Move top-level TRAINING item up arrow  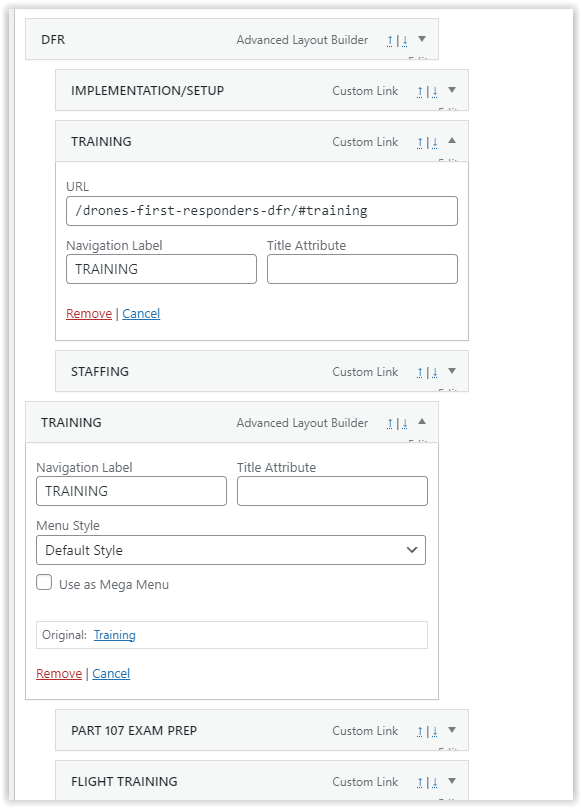pos(390,423)
